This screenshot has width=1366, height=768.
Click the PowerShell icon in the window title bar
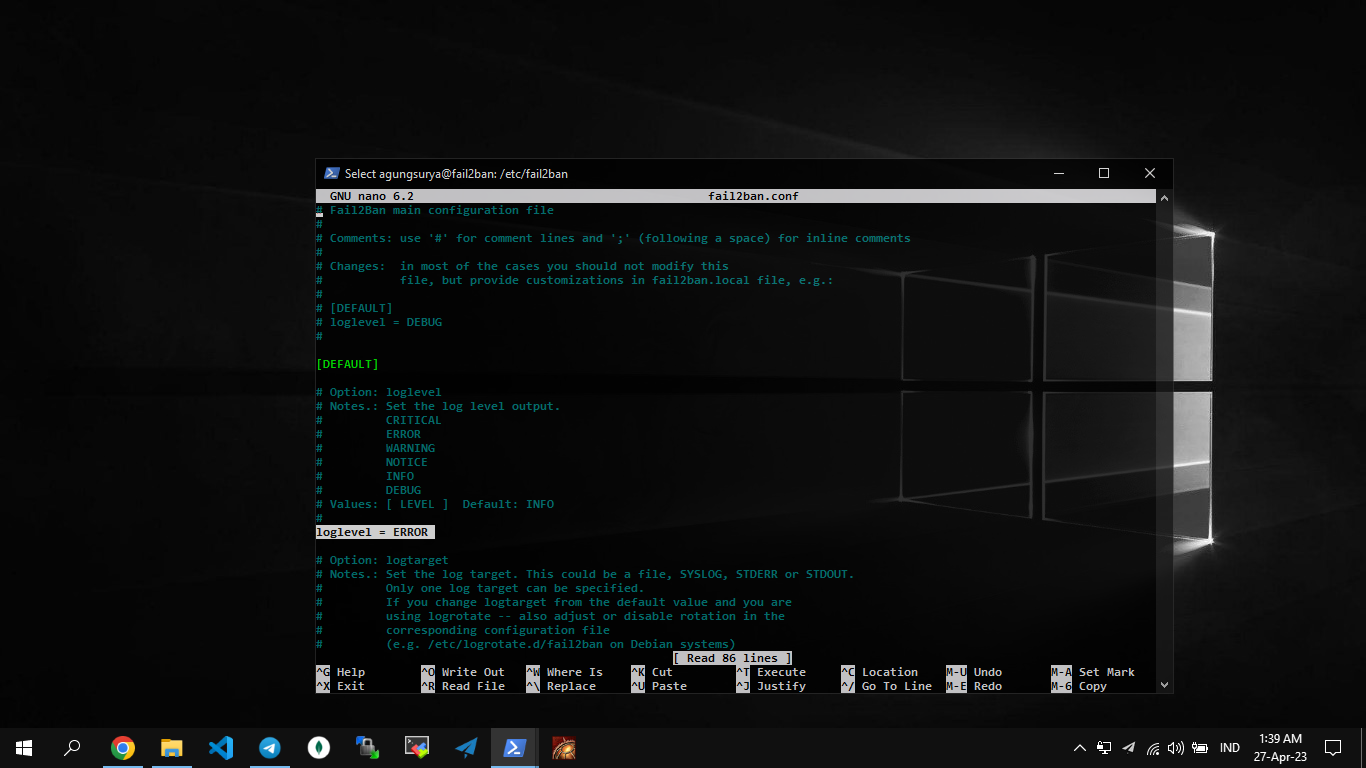(332, 174)
